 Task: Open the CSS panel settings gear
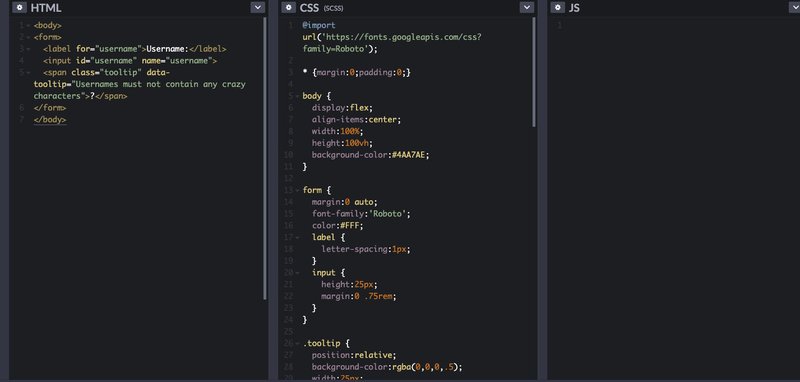[x=288, y=7]
